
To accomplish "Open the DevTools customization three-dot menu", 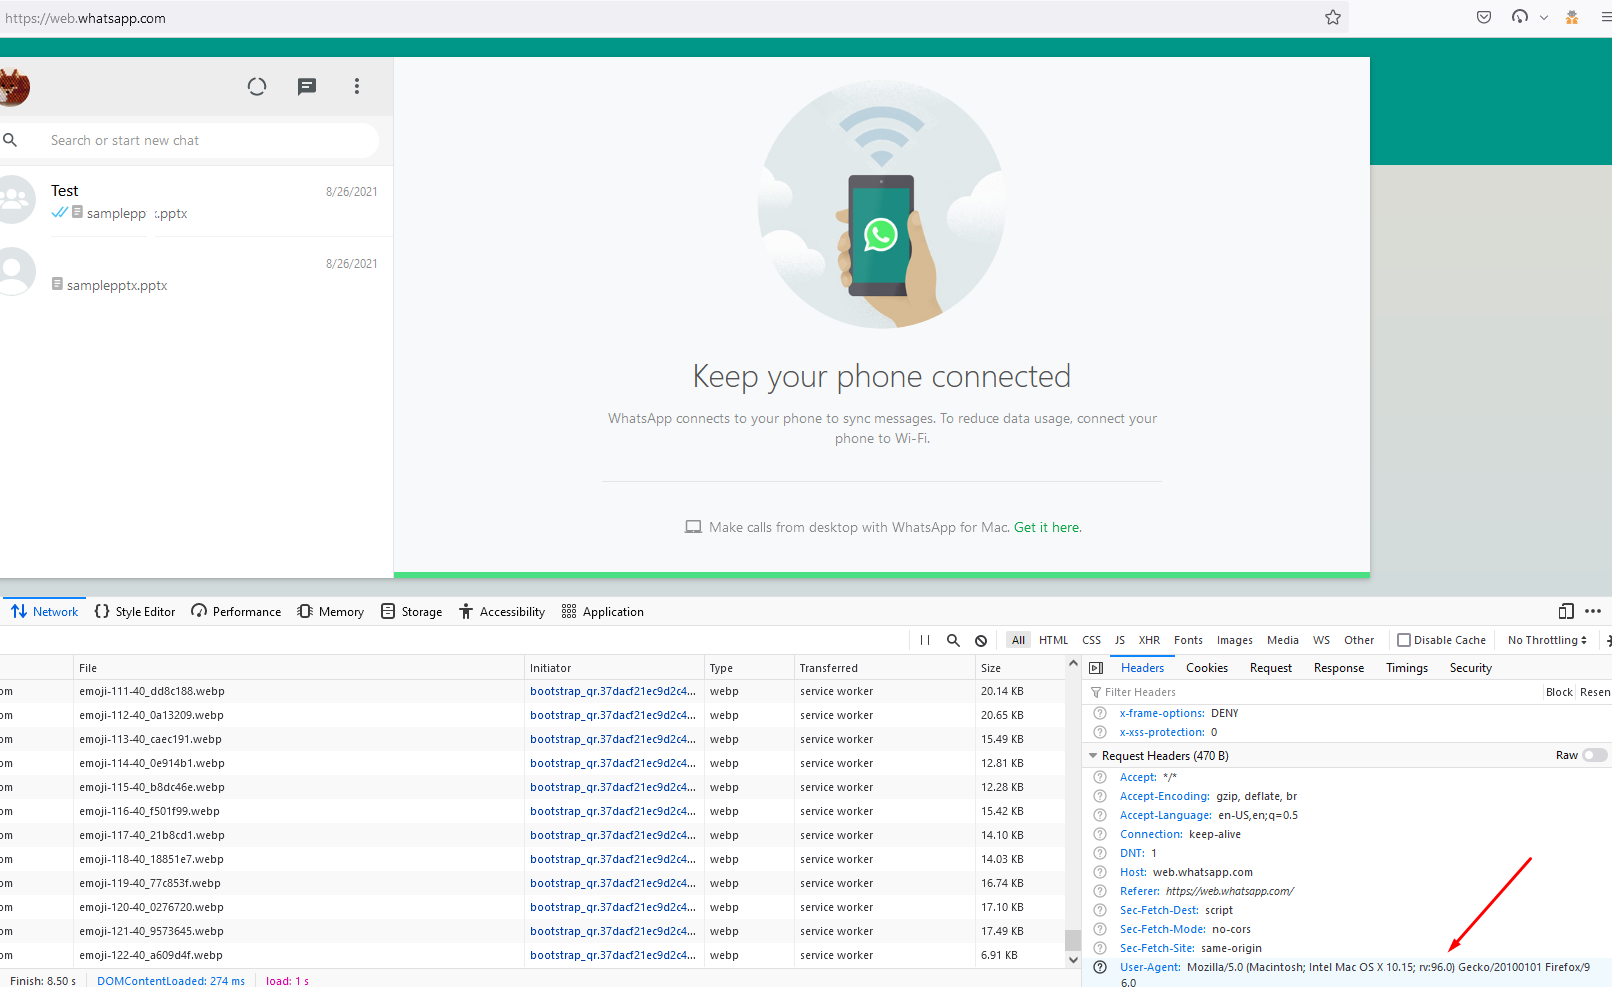I will point(1594,611).
